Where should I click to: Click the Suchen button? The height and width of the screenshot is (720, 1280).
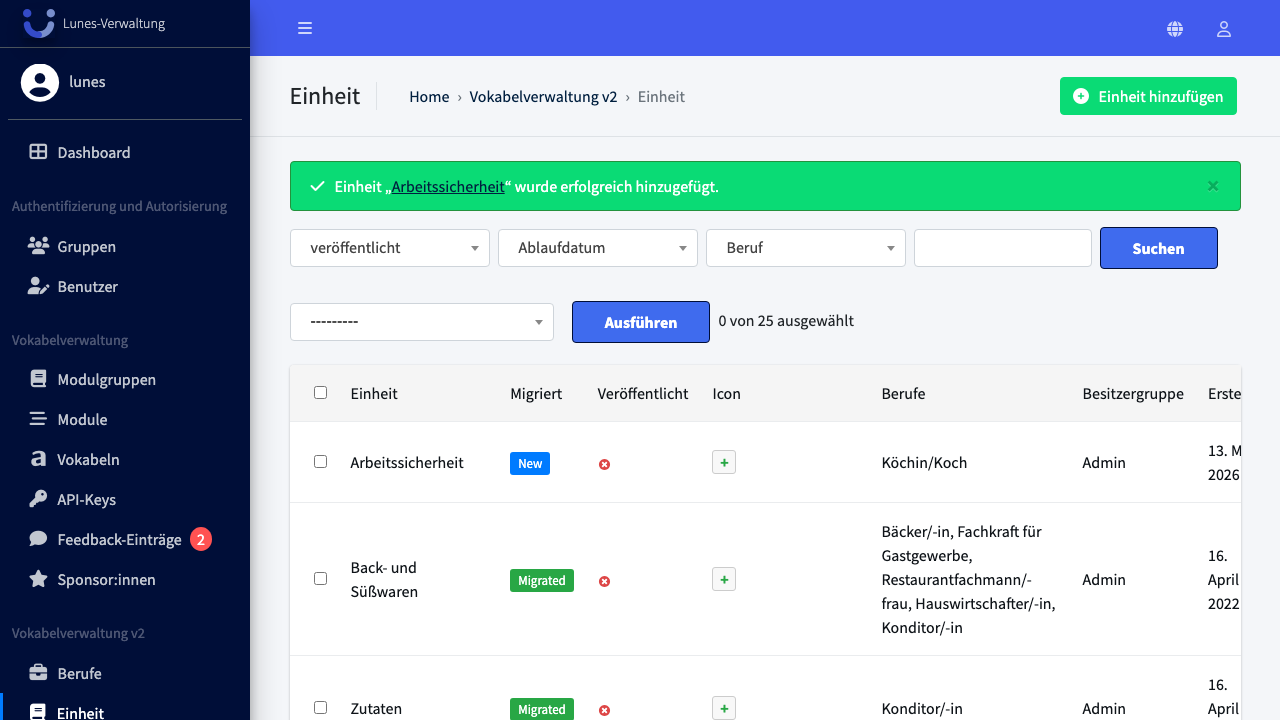(1159, 248)
